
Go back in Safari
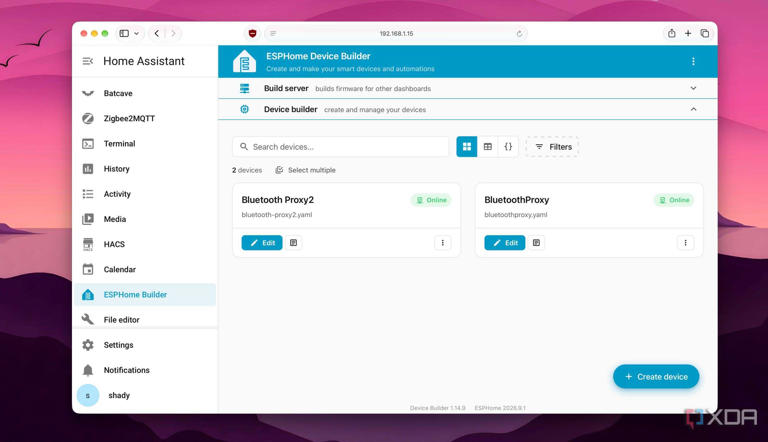coord(157,33)
